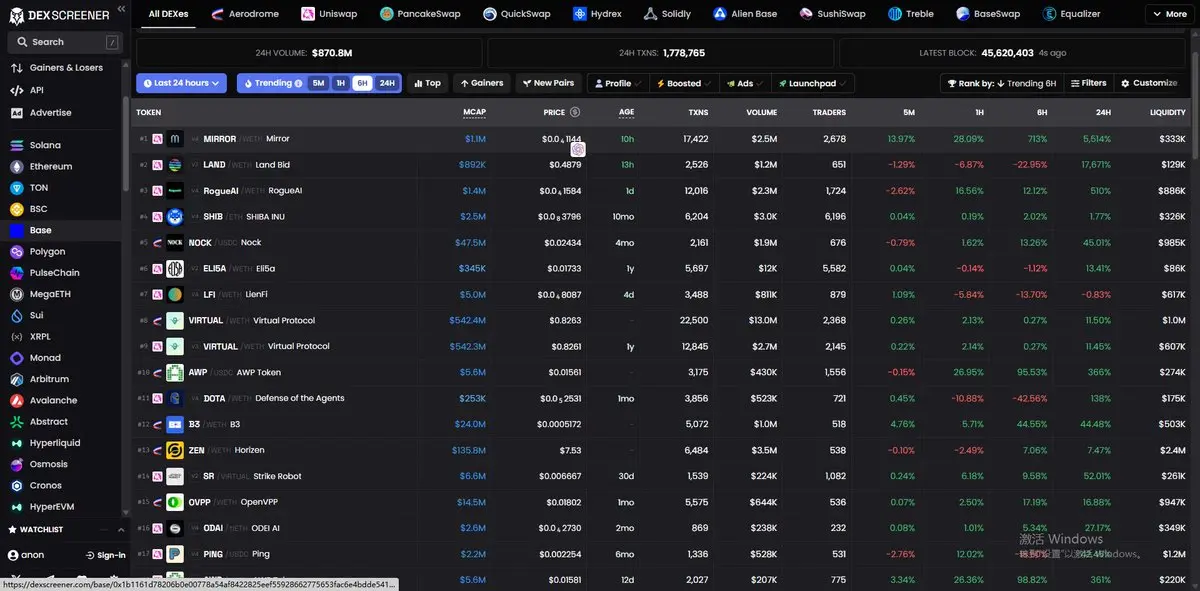The height and width of the screenshot is (591, 1200).
Task: Sort table by Volume column header
Action: point(761,113)
